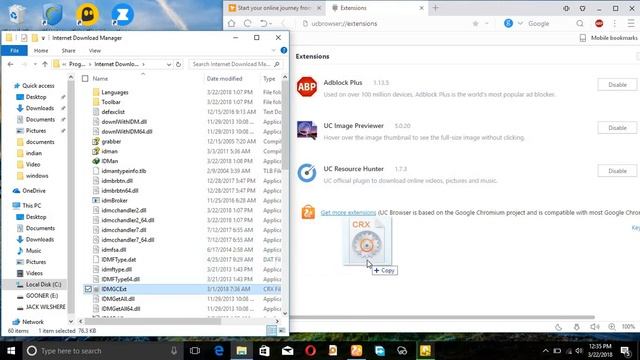Reload the UC Browser page

(247, 23)
